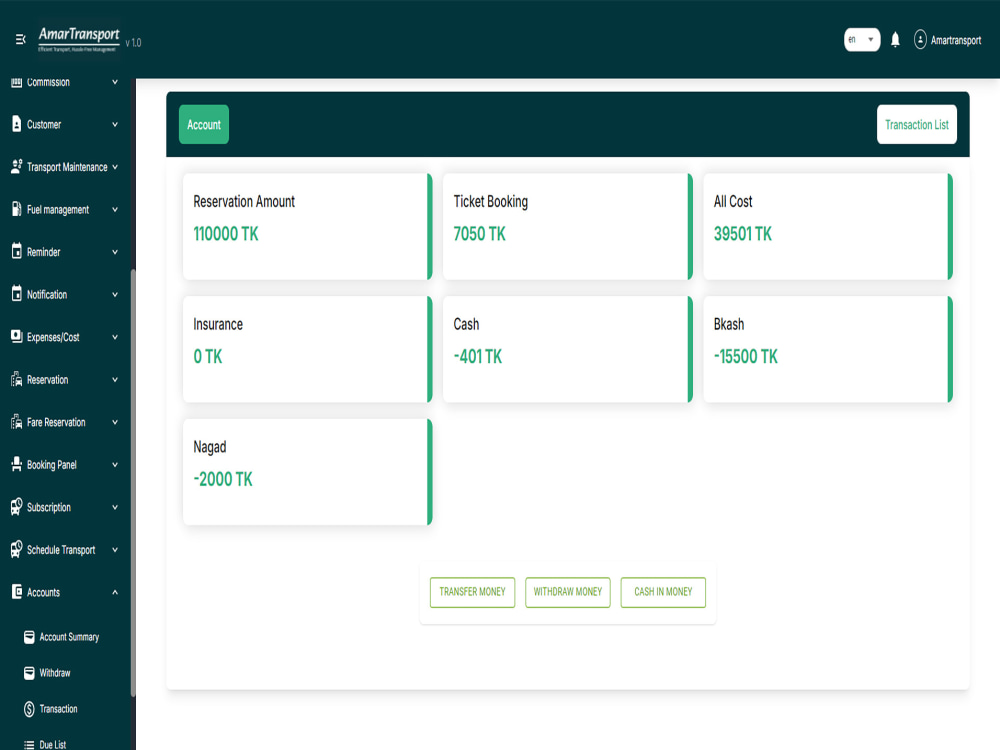Click the Due List icon
1000x750 pixels.
coord(29,744)
